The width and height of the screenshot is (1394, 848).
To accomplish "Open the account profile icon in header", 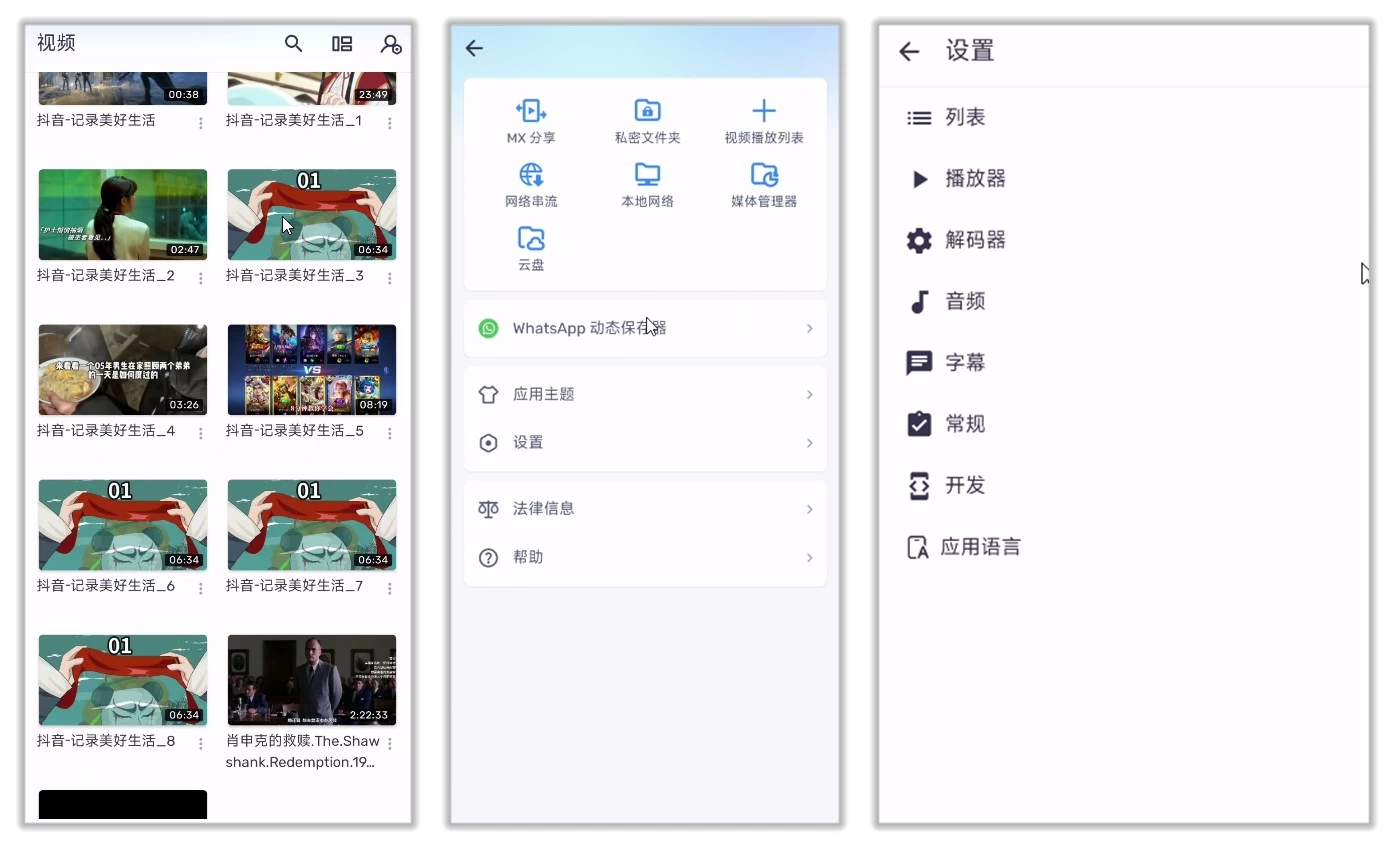I will (x=391, y=44).
